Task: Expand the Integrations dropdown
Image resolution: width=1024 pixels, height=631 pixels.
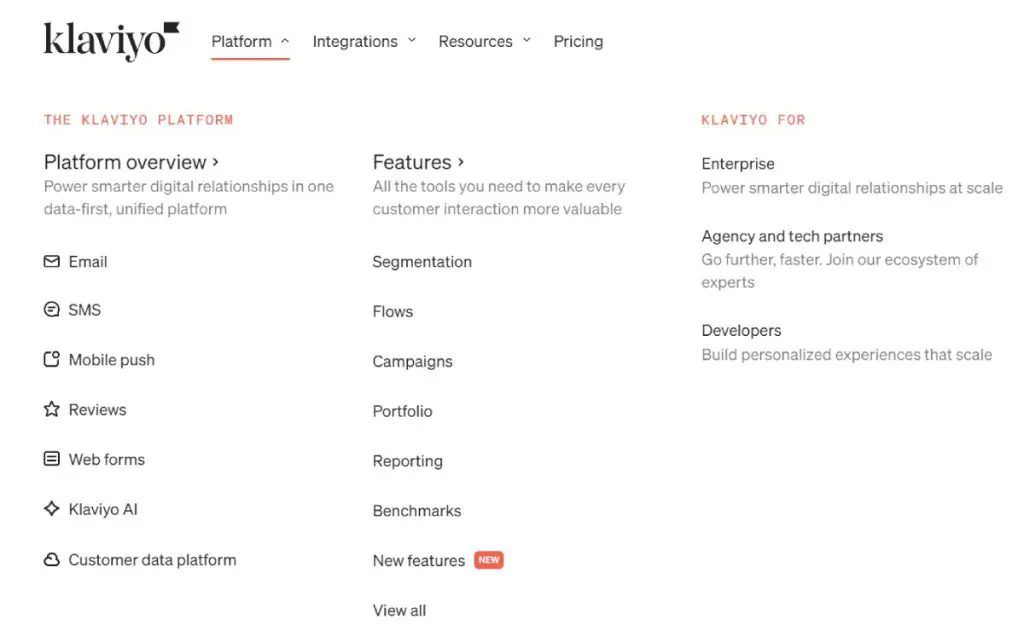Action: [364, 42]
